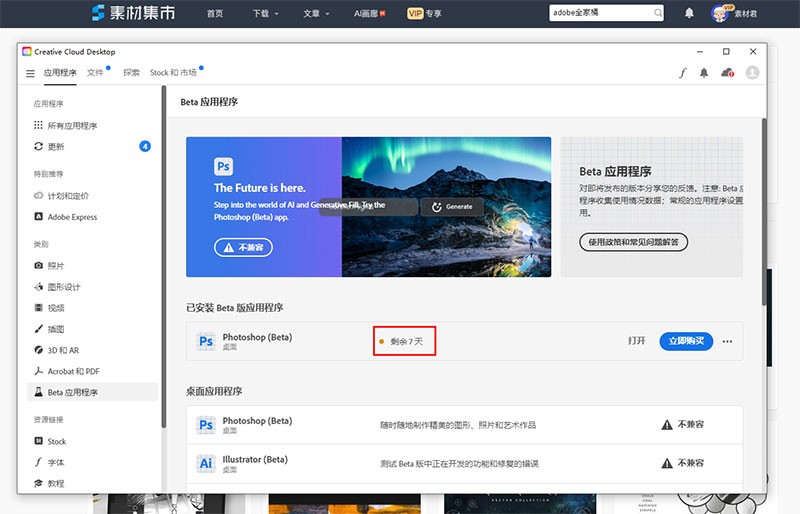Open website Home menu item
The height and width of the screenshot is (514, 800).
tap(215, 14)
